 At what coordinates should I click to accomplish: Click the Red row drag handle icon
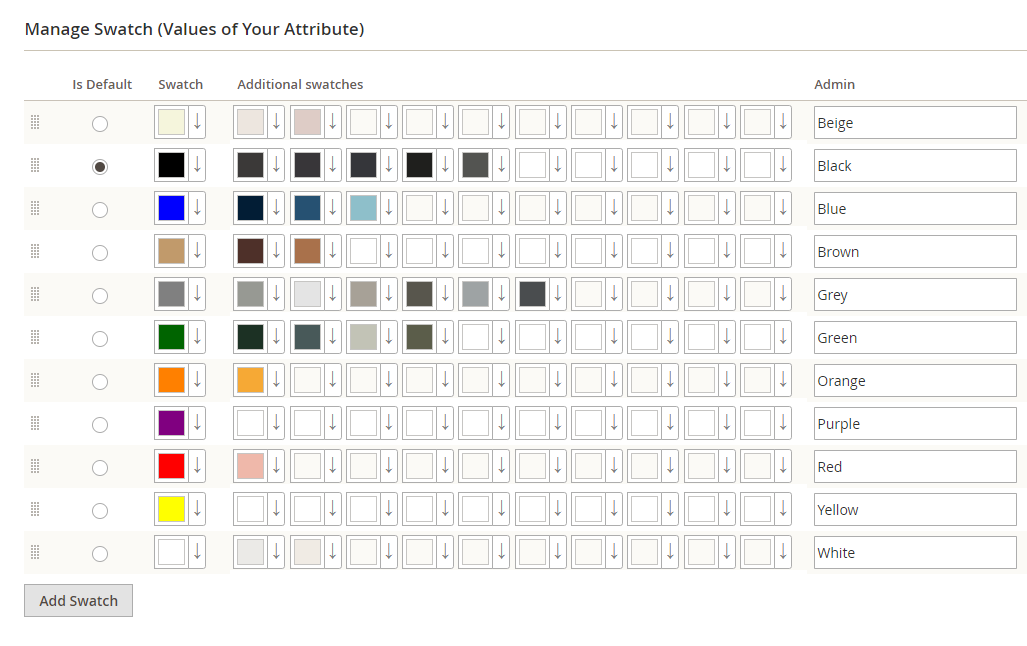35,466
